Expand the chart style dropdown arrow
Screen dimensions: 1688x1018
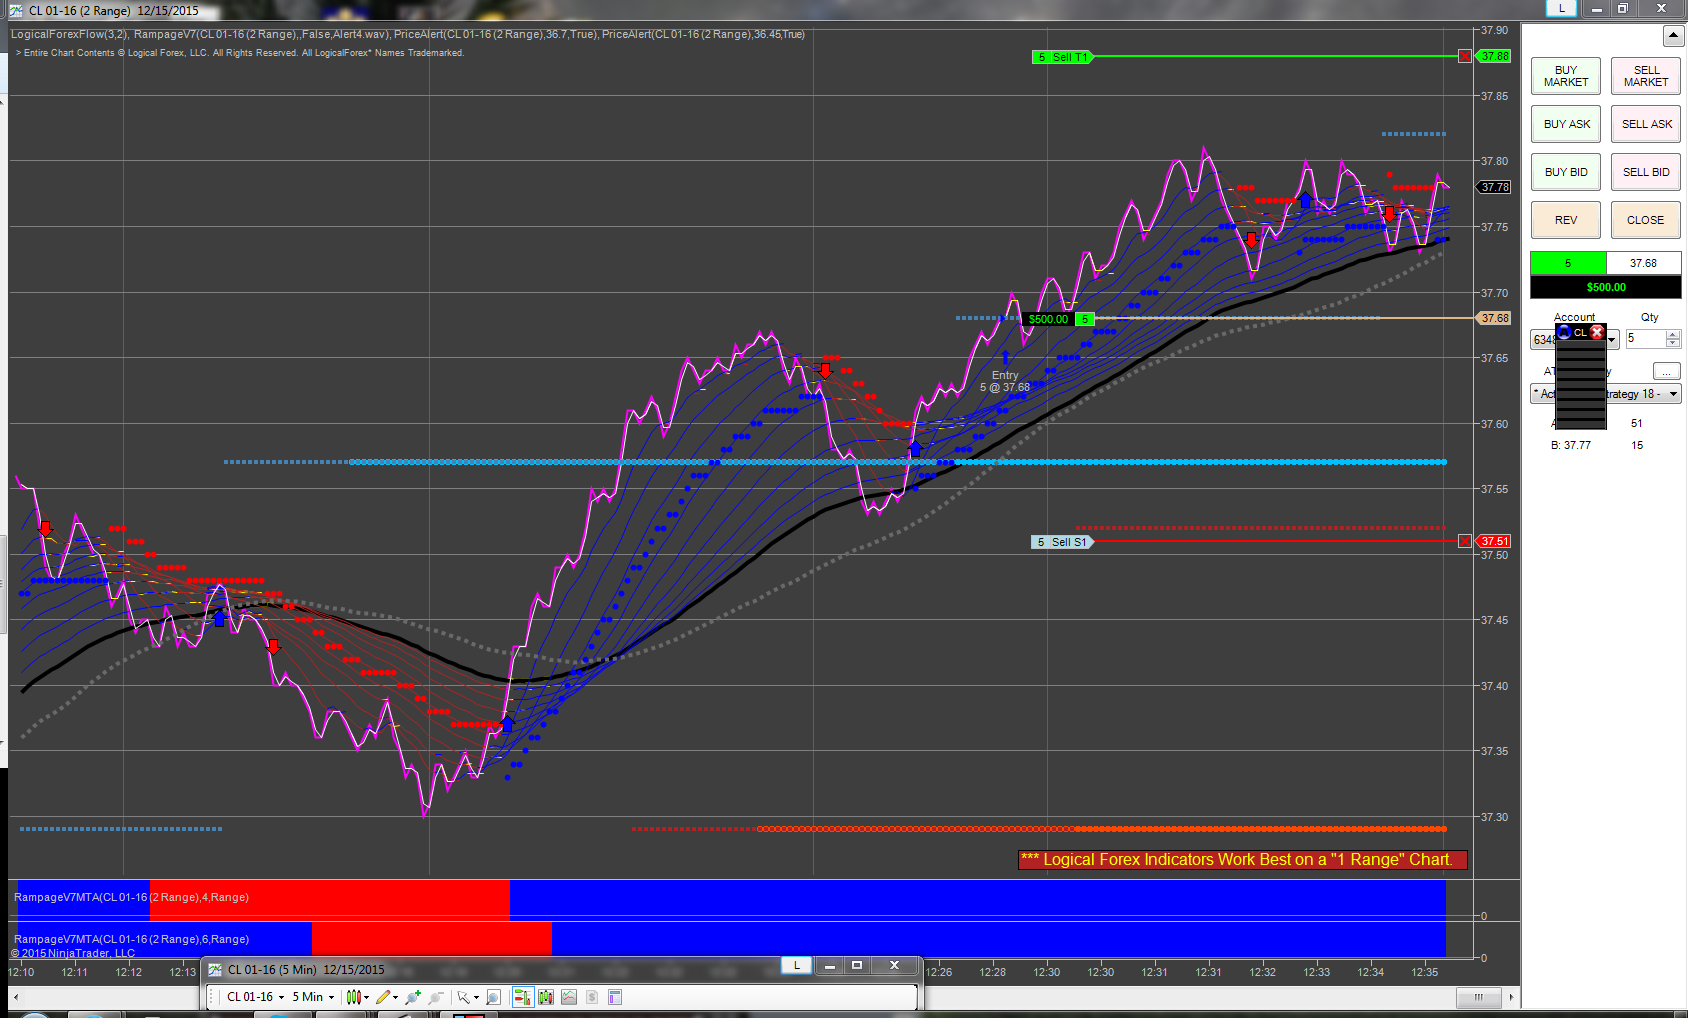(367, 997)
